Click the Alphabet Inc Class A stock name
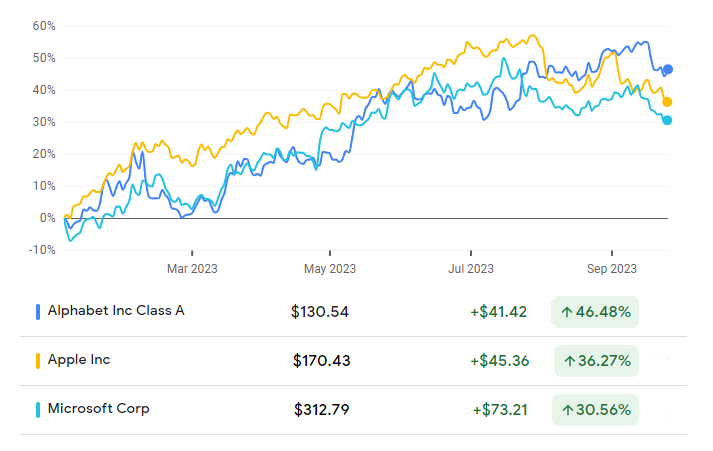This screenshot has height=451, width=713. 116,311
